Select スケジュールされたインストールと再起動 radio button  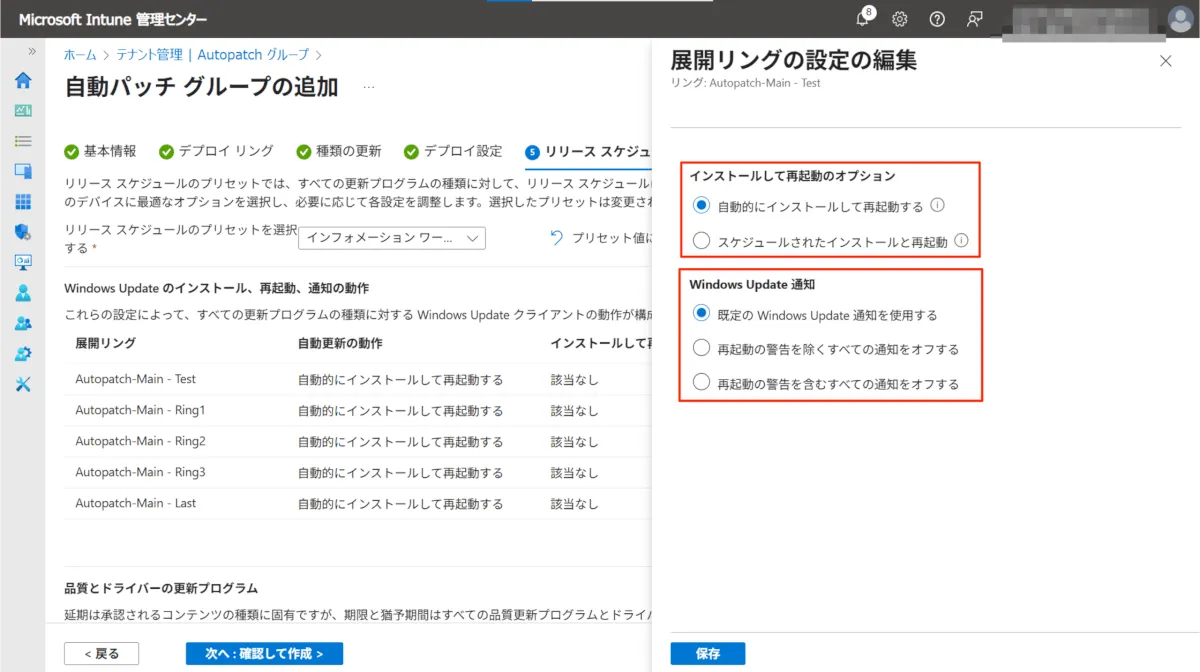point(702,241)
